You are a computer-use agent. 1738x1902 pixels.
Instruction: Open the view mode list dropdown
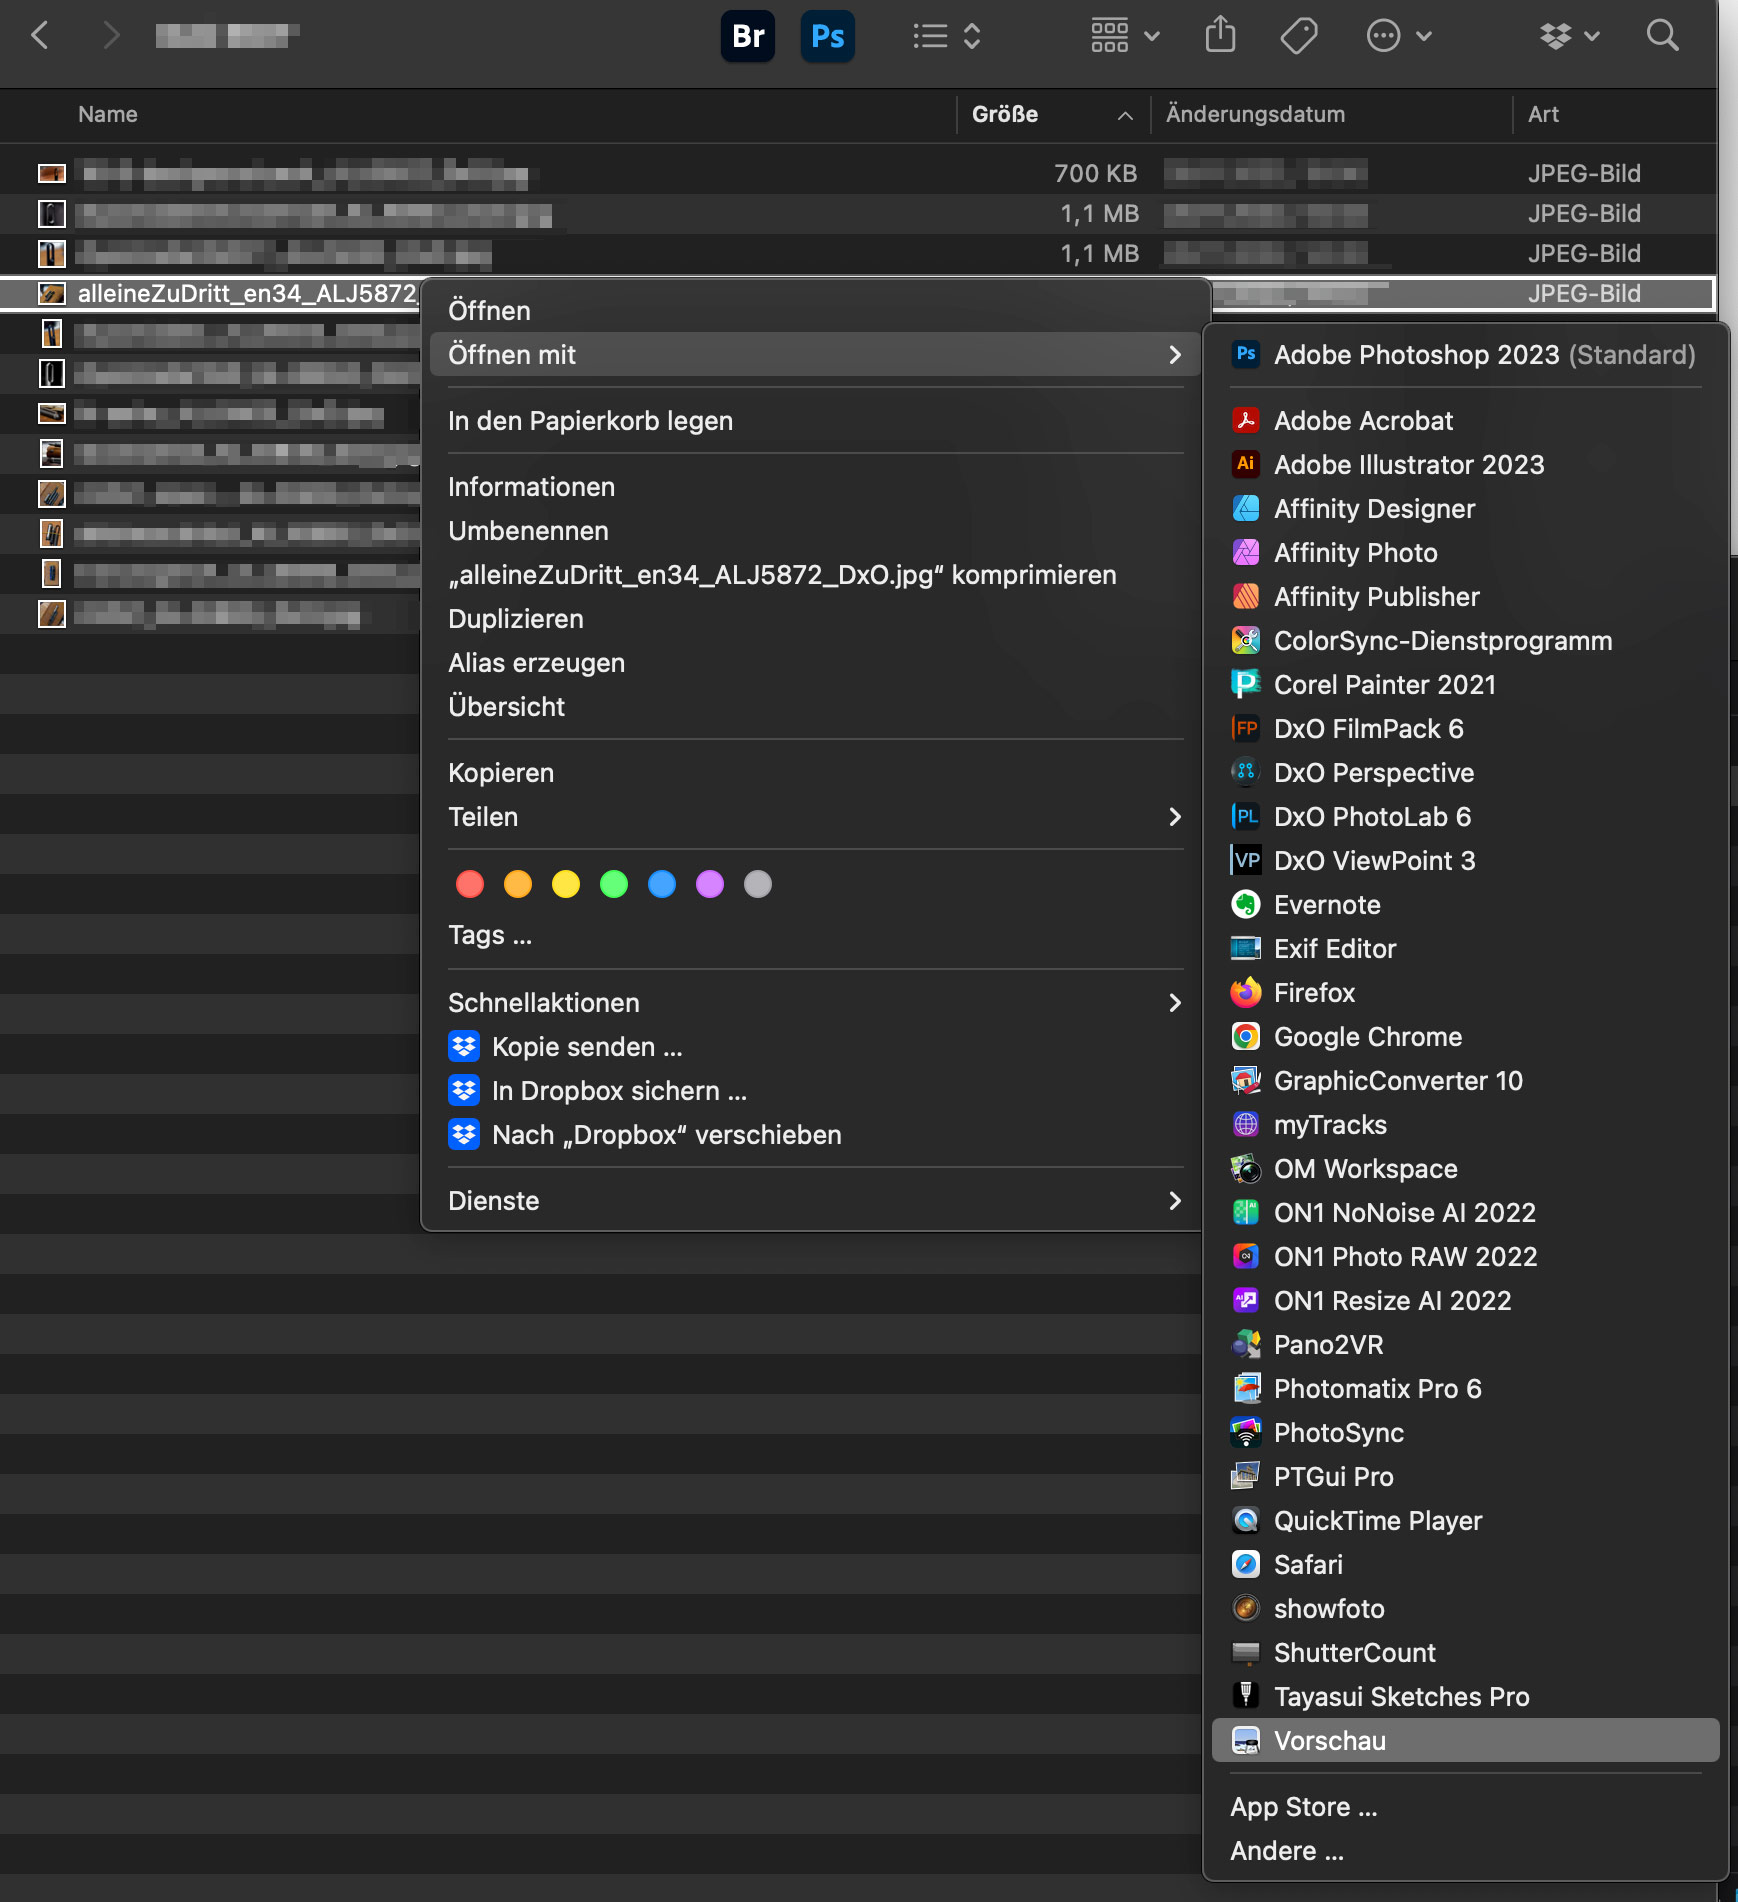coord(946,37)
